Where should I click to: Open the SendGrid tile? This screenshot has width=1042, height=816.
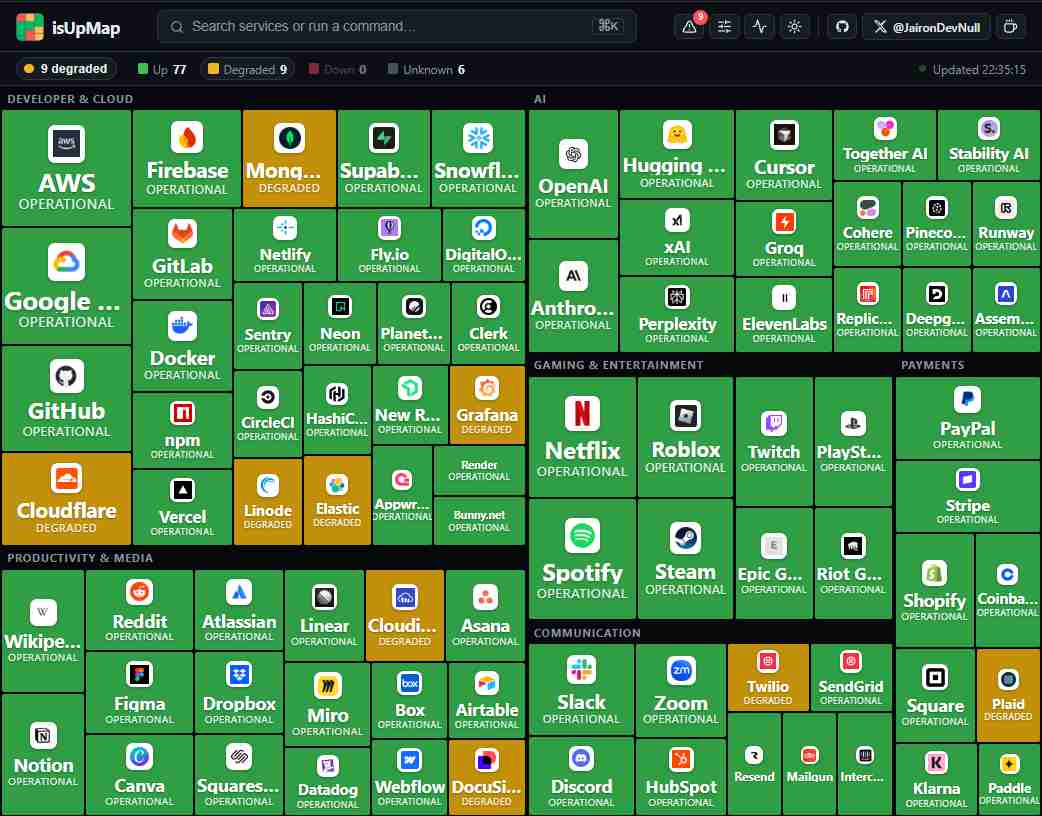(851, 677)
